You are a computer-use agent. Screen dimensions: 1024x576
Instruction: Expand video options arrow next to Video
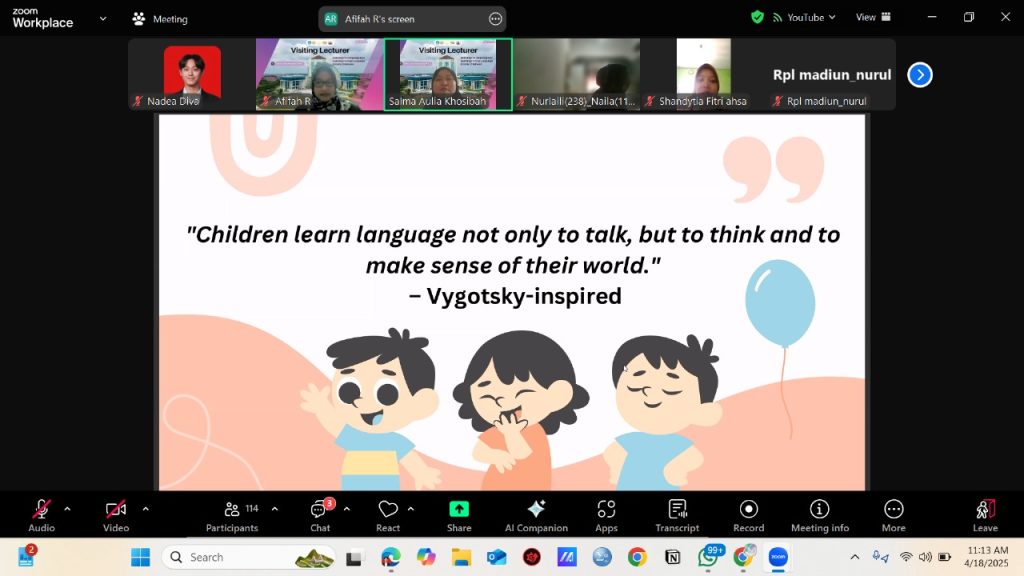click(145, 509)
